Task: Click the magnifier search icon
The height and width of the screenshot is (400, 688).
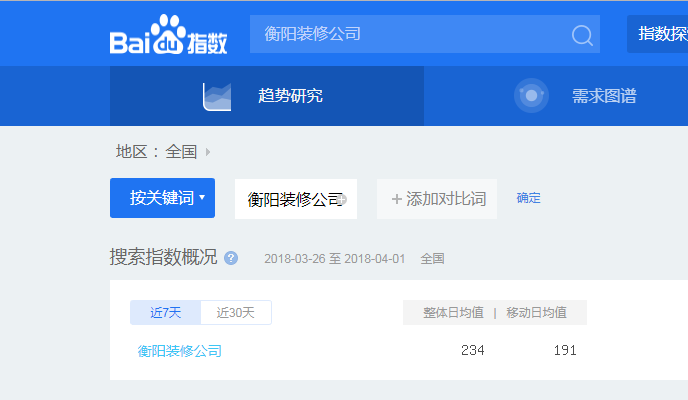Action: [582, 35]
